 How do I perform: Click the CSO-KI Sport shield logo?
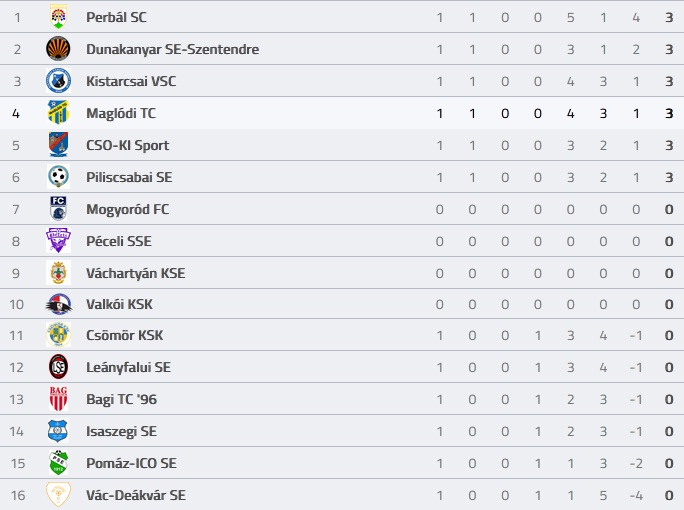58,145
